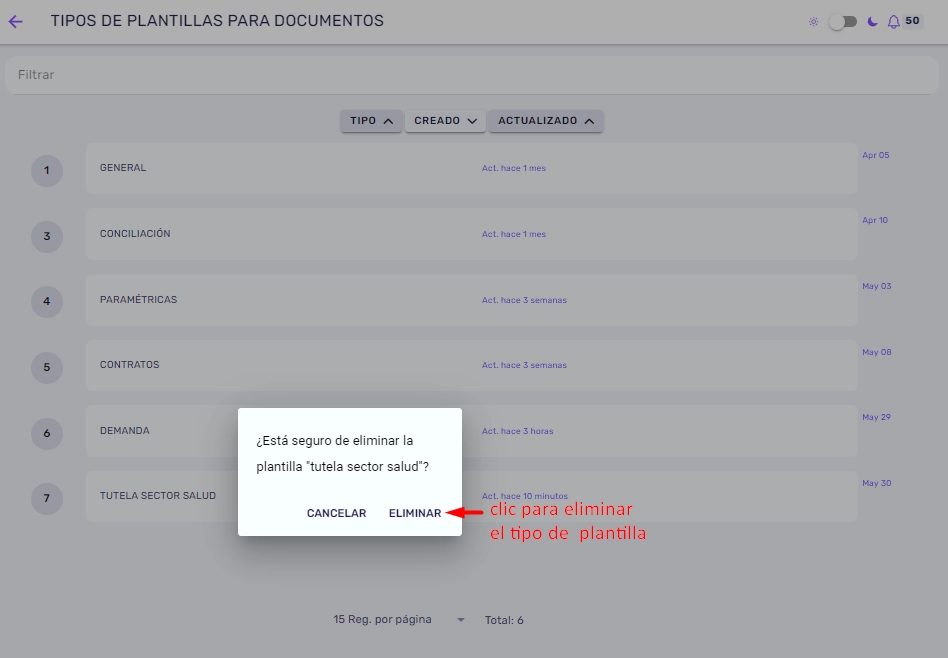Click the number 1 circle badge
Viewport: 948px width, 658px height.
[x=47, y=171]
